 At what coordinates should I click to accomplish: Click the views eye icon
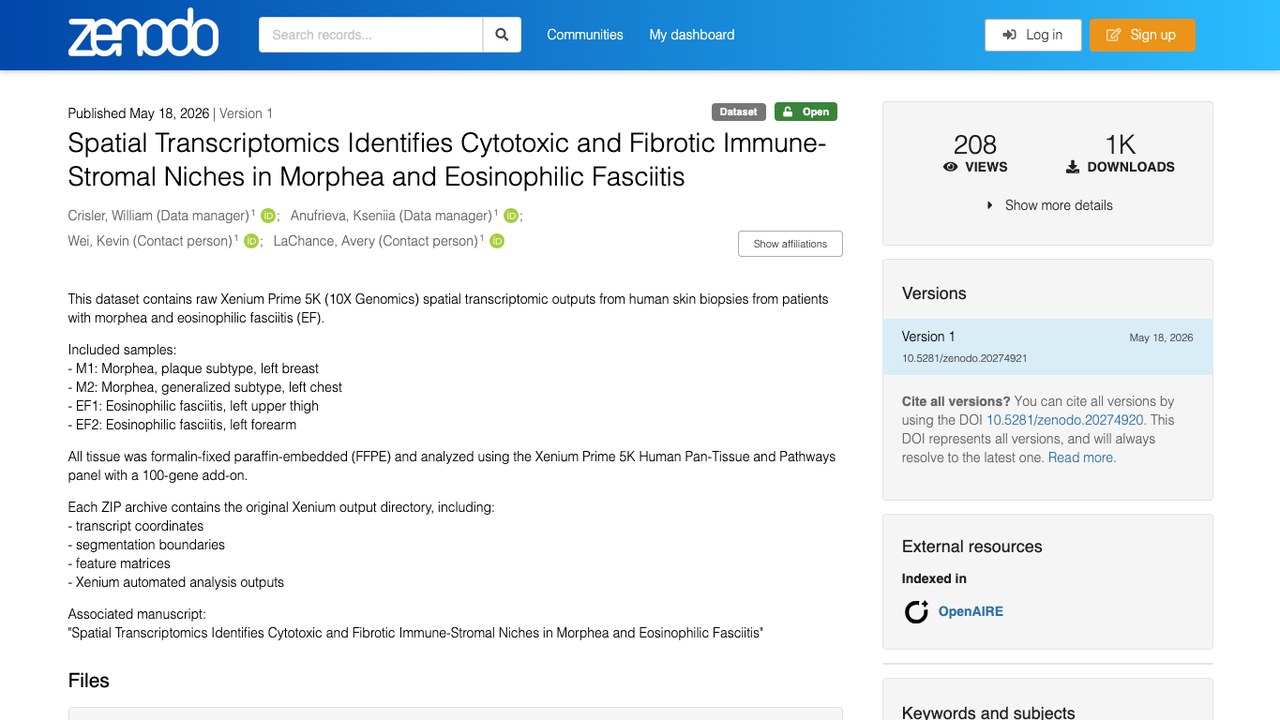(x=951, y=167)
